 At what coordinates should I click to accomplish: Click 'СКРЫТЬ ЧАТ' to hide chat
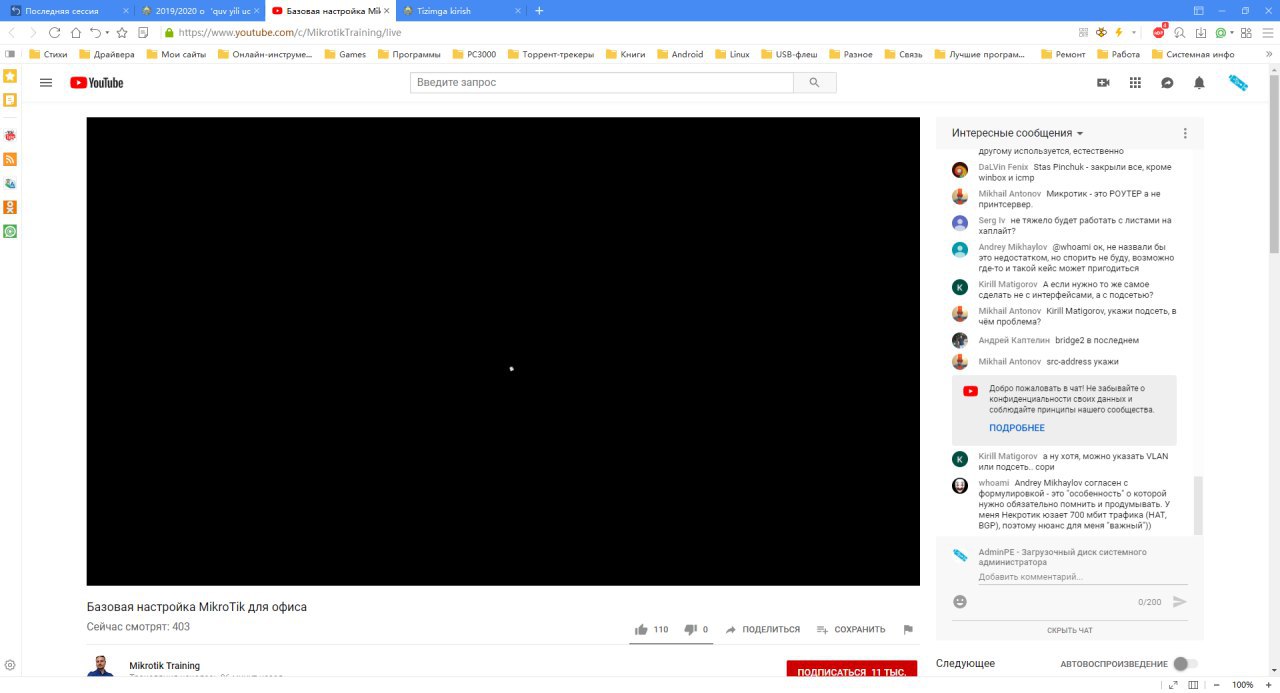click(x=1070, y=630)
